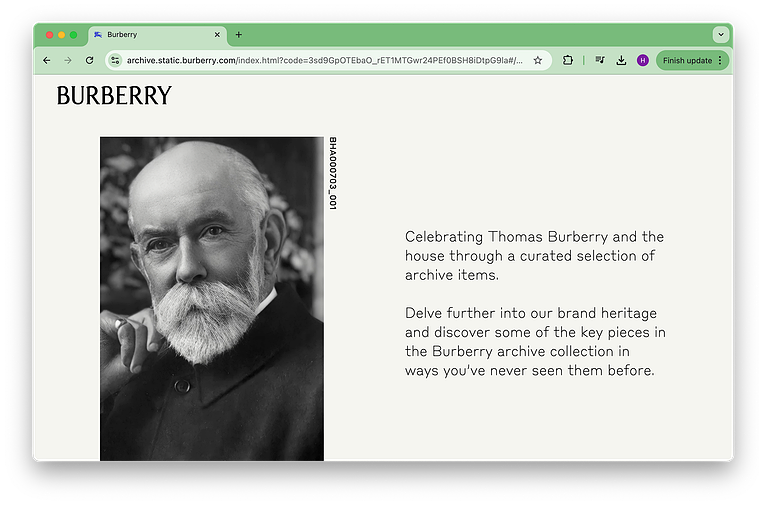Open the purple H profile avatar
Screen dimensions: 759x505
pos(642,61)
